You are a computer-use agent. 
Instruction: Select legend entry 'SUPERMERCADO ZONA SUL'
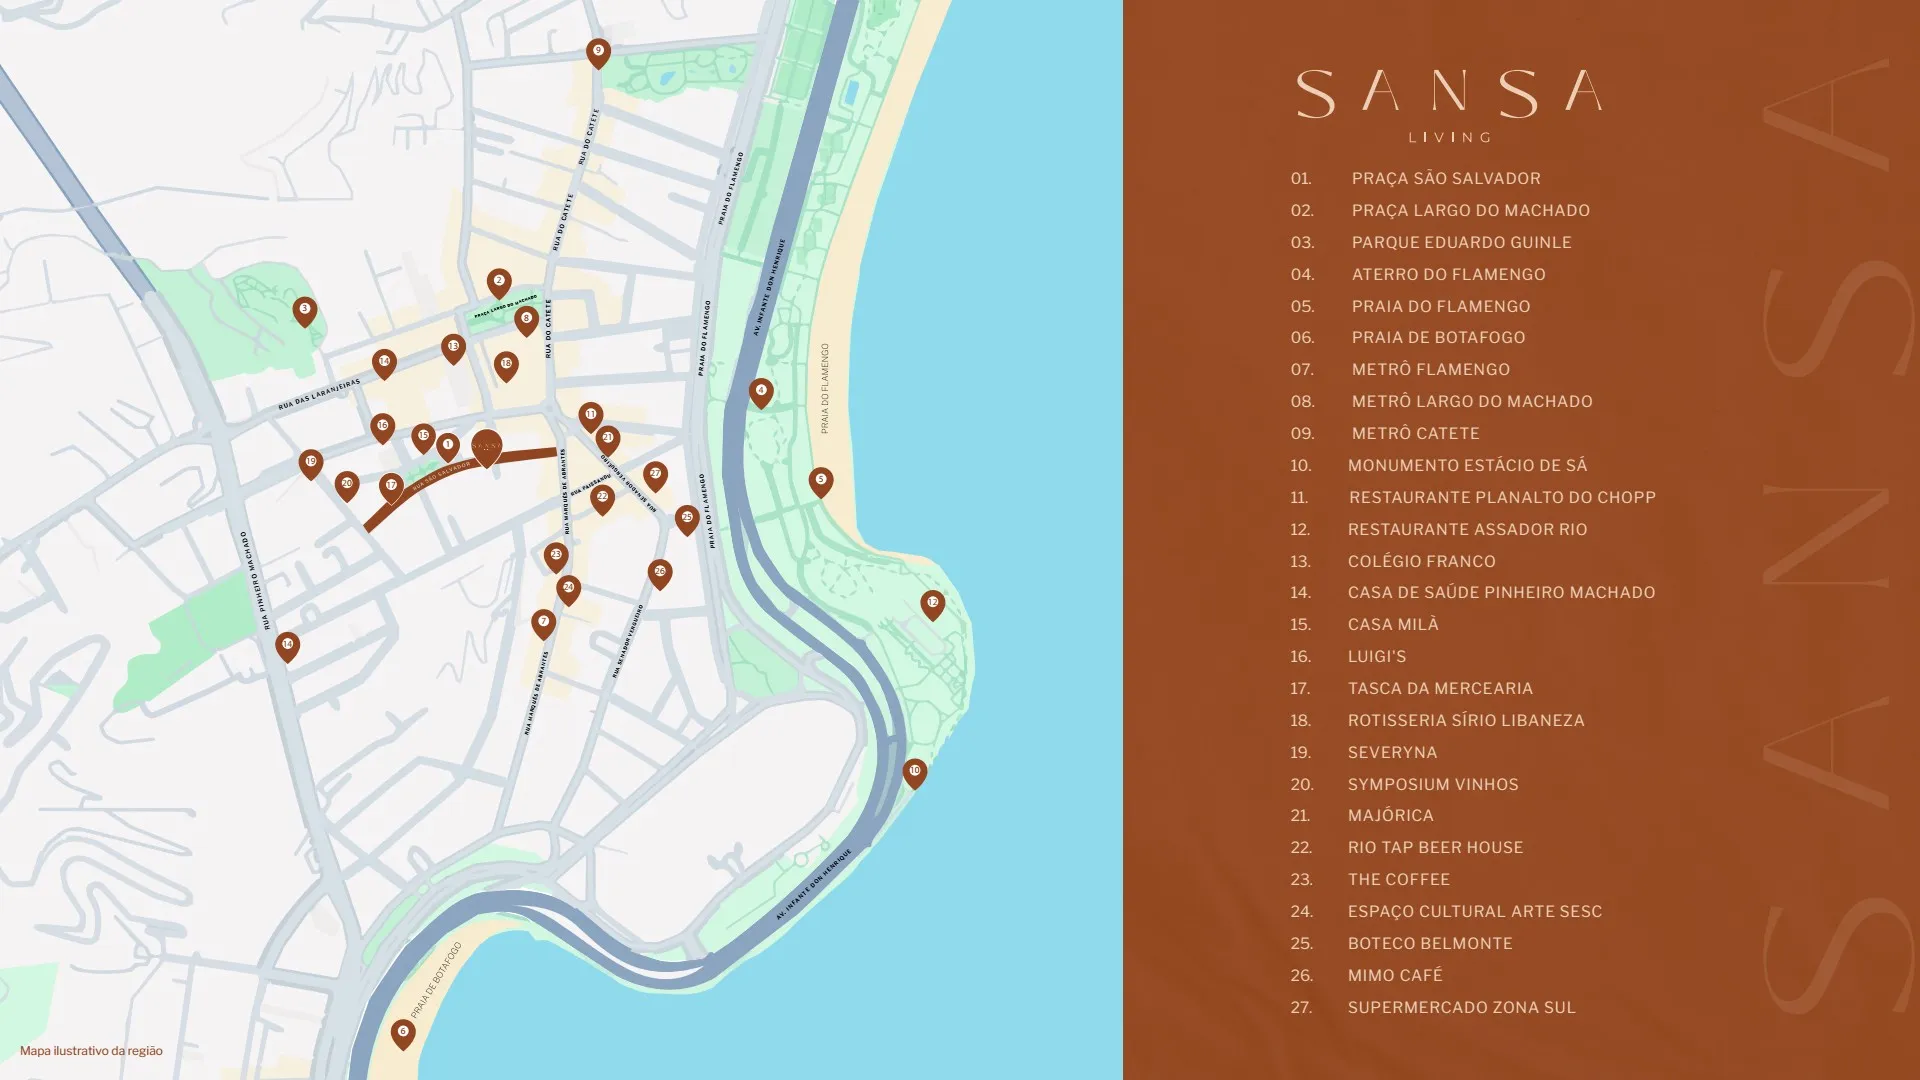(x=1461, y=1007)
